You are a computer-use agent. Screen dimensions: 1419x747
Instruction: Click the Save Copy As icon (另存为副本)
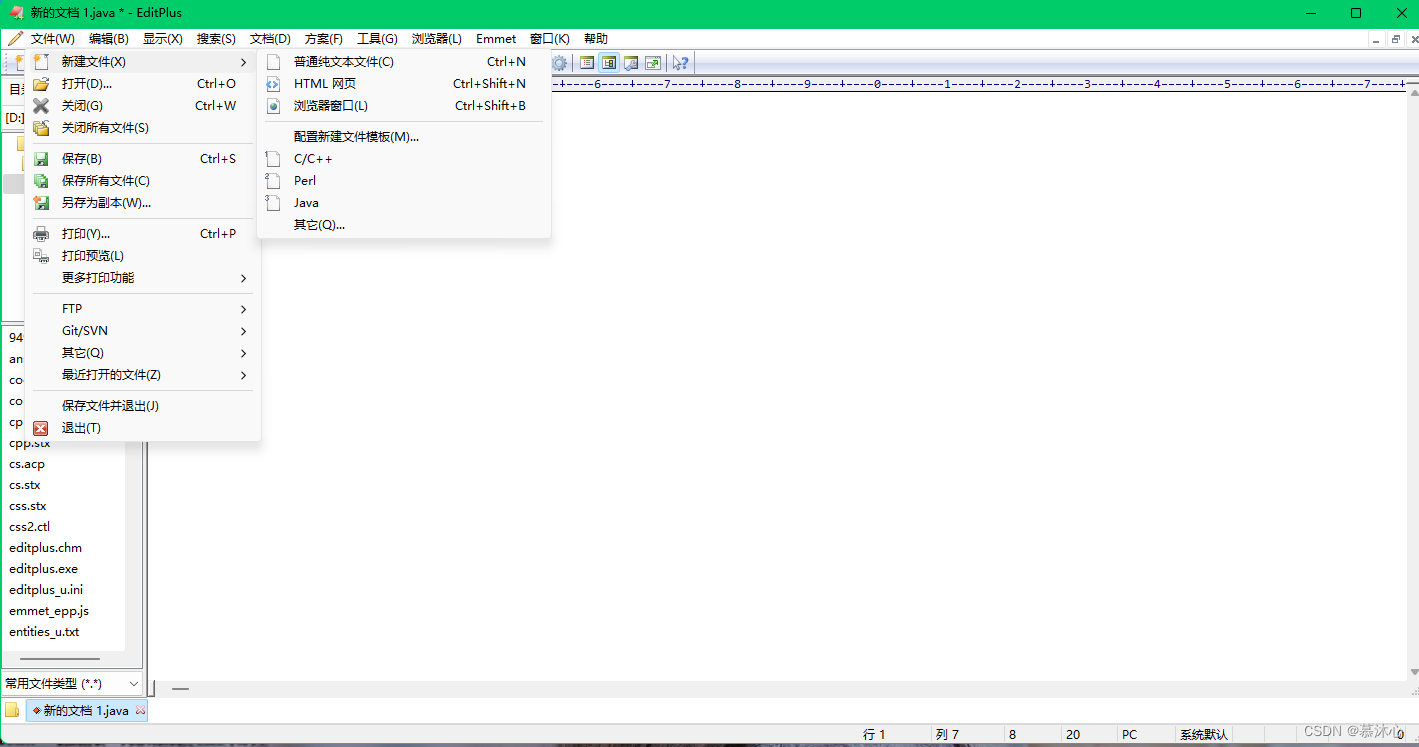coord(41,203)
